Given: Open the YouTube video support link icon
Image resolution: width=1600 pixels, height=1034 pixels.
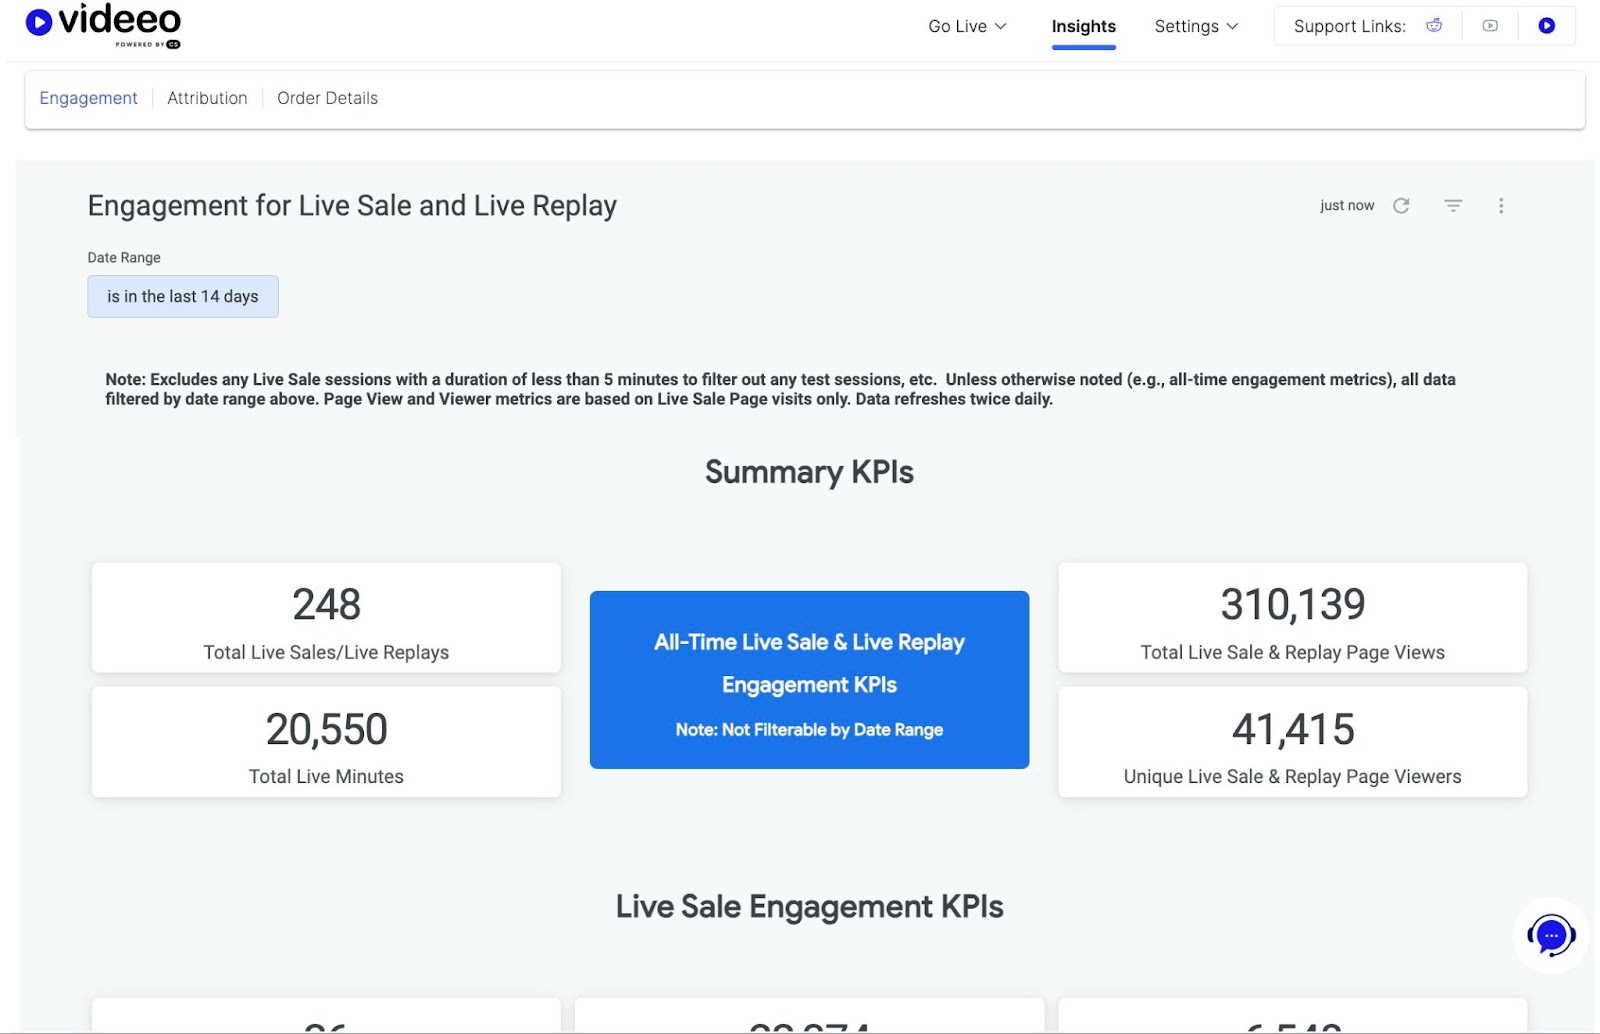Looking at the screenshot, I should (1490, 26).
